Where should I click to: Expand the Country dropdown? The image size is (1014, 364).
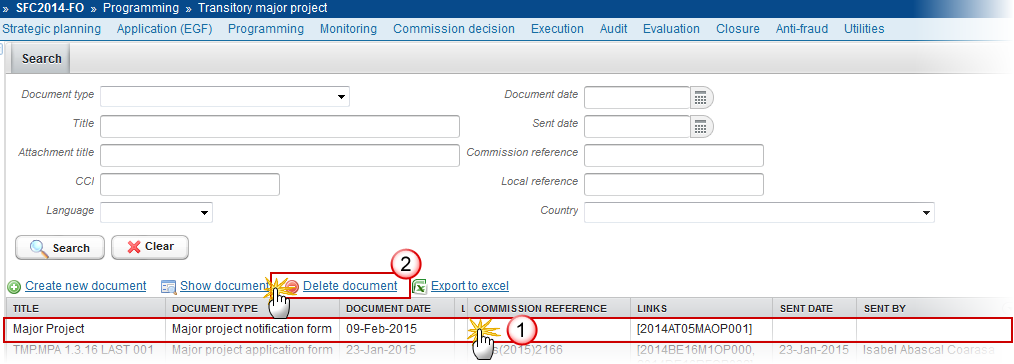tap(926, 212)
